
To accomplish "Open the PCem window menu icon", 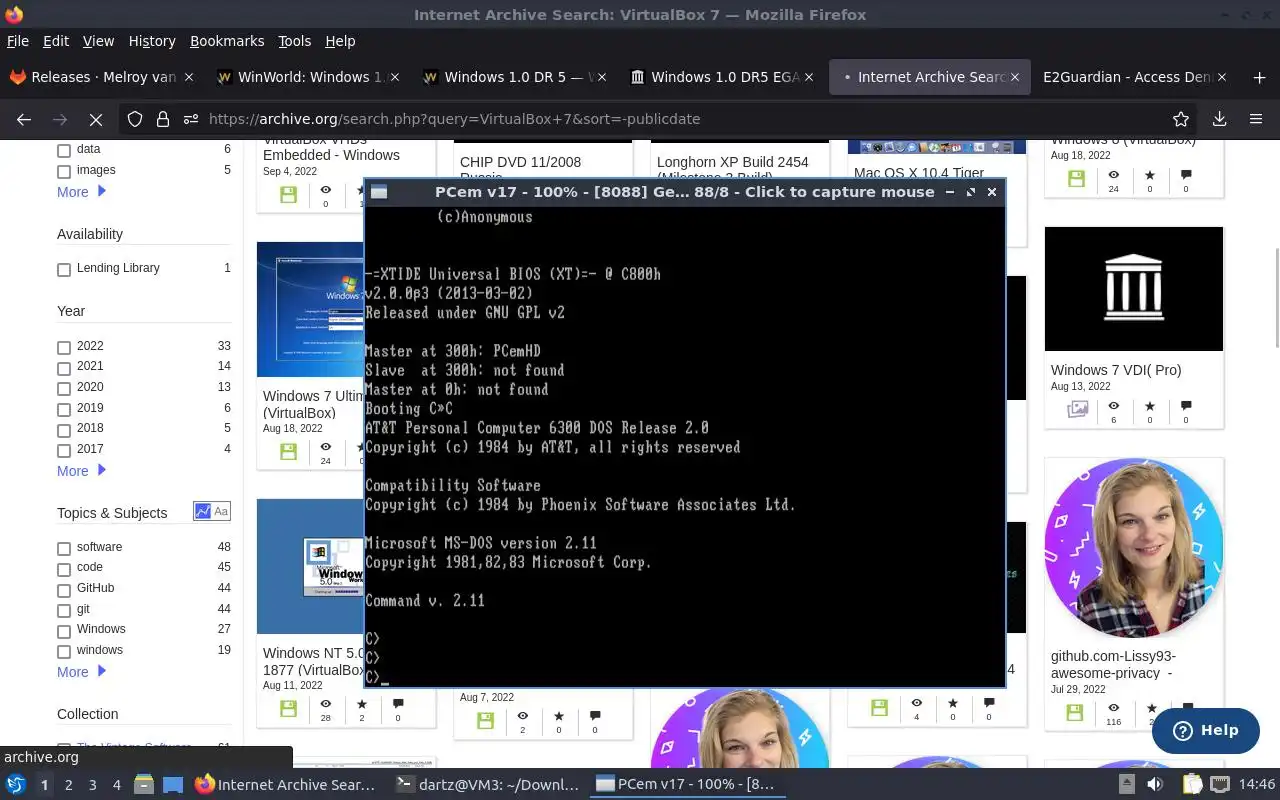I will pos(379,192).
